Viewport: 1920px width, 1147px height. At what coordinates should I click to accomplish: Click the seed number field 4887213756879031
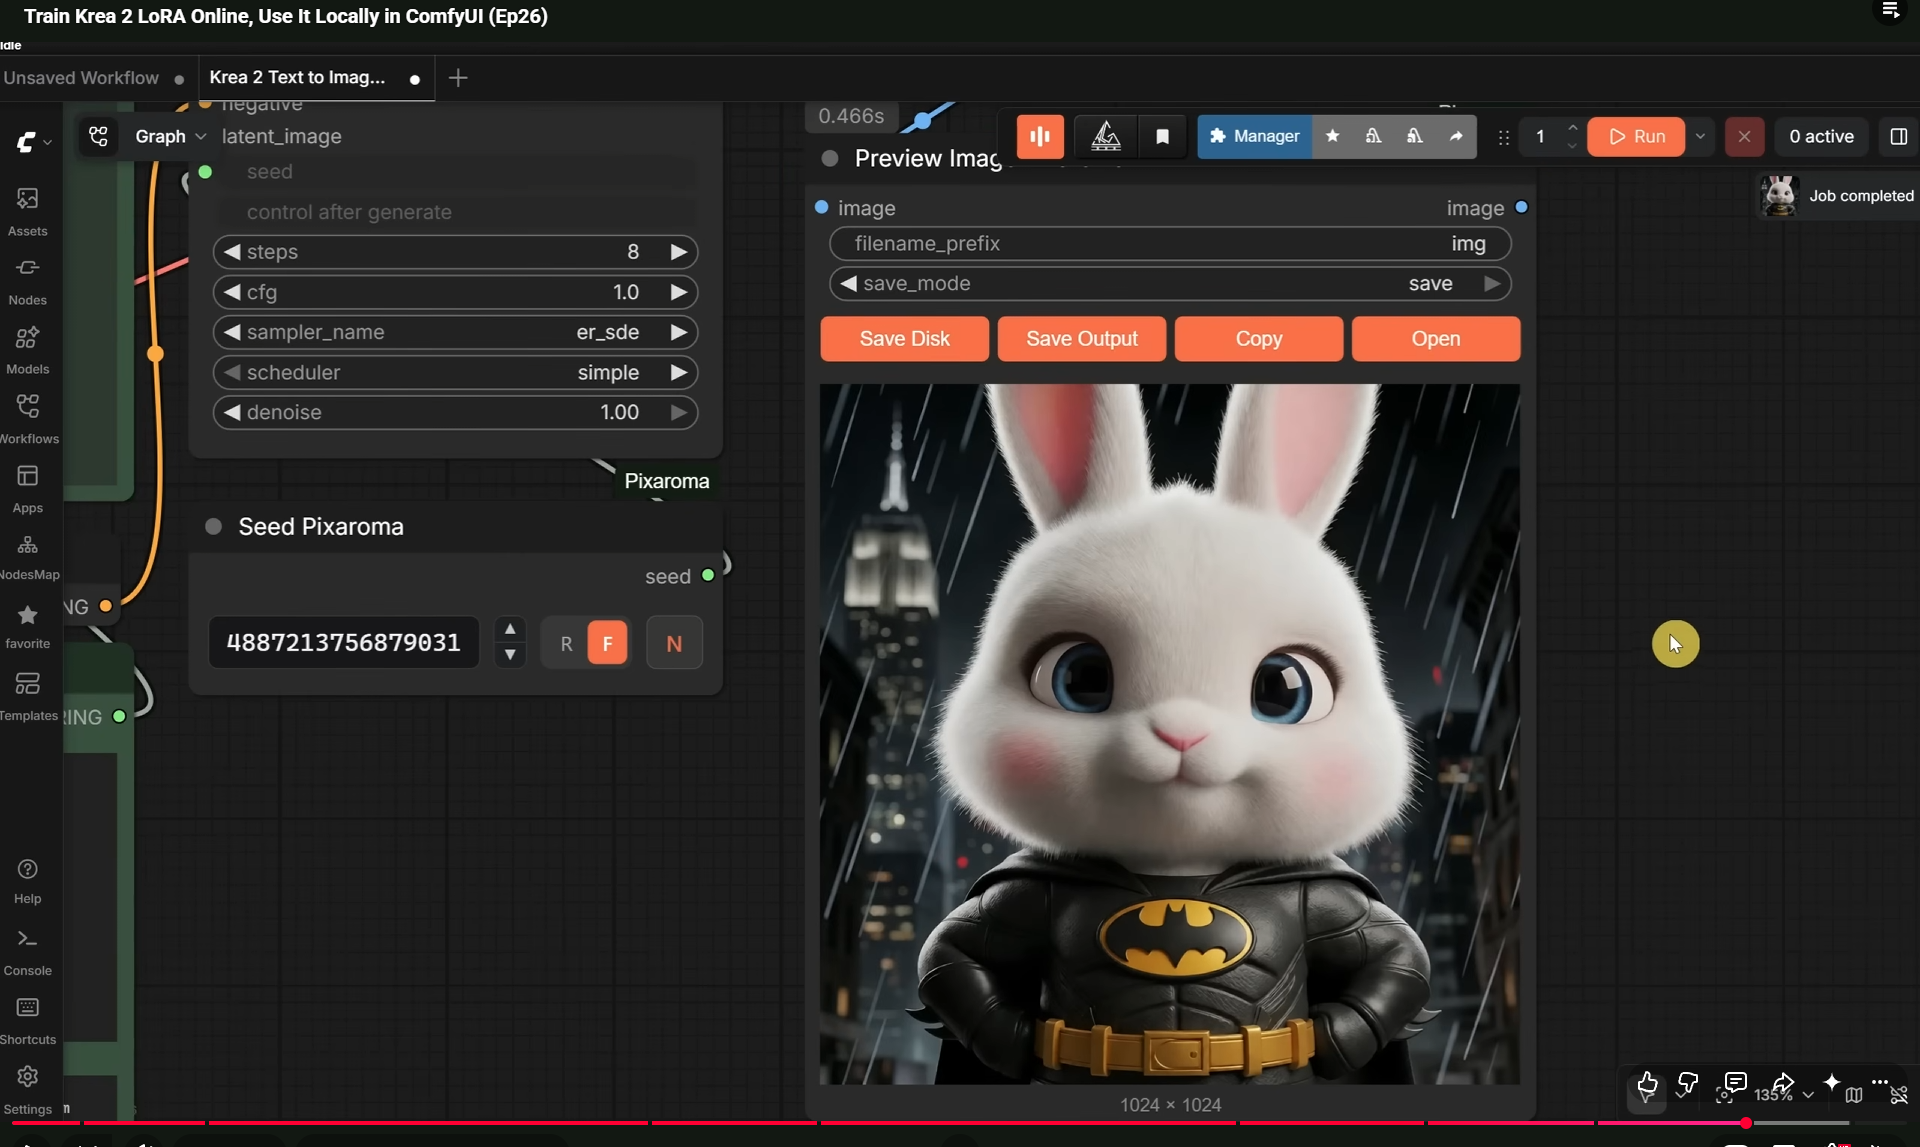[x=344, y=642]
